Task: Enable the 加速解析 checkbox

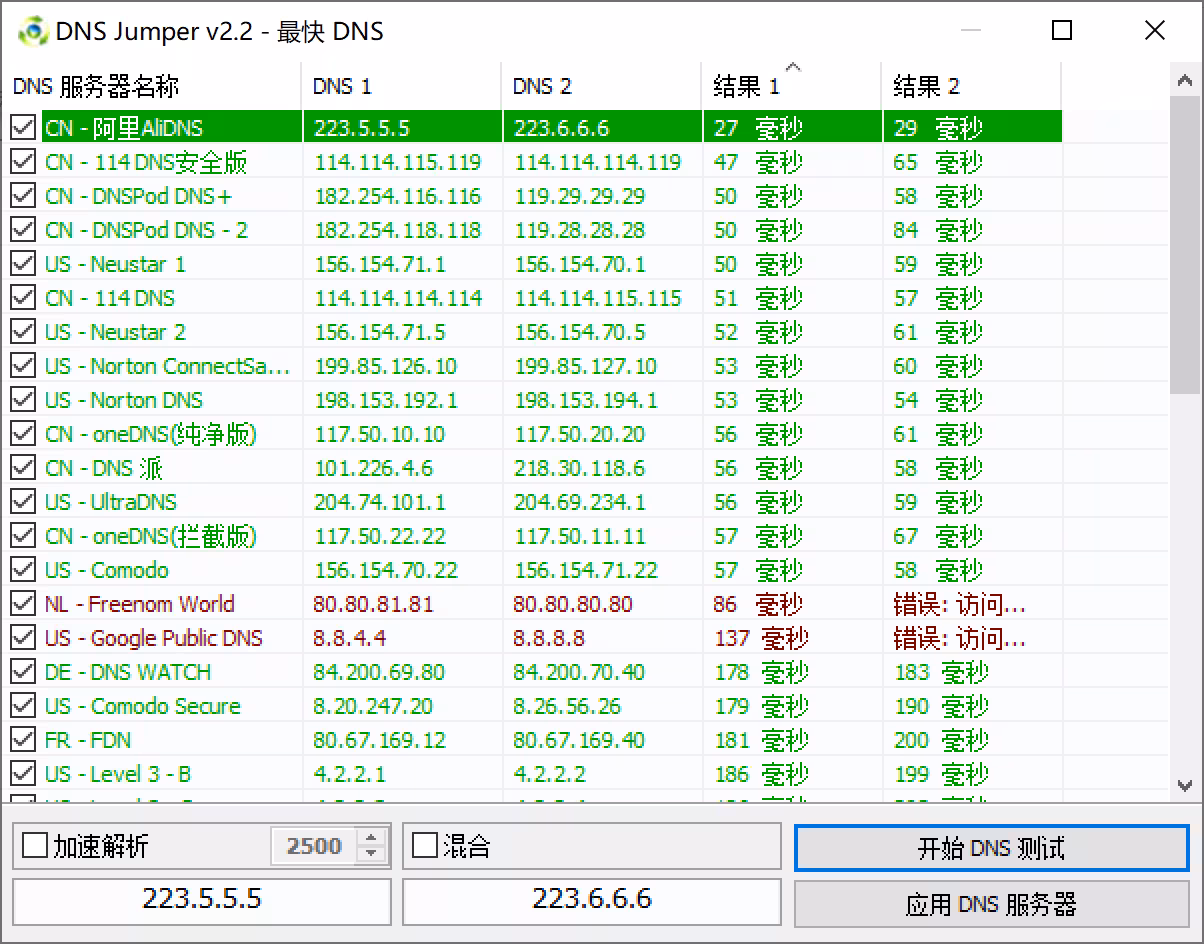Action: [x=35, y=846]
